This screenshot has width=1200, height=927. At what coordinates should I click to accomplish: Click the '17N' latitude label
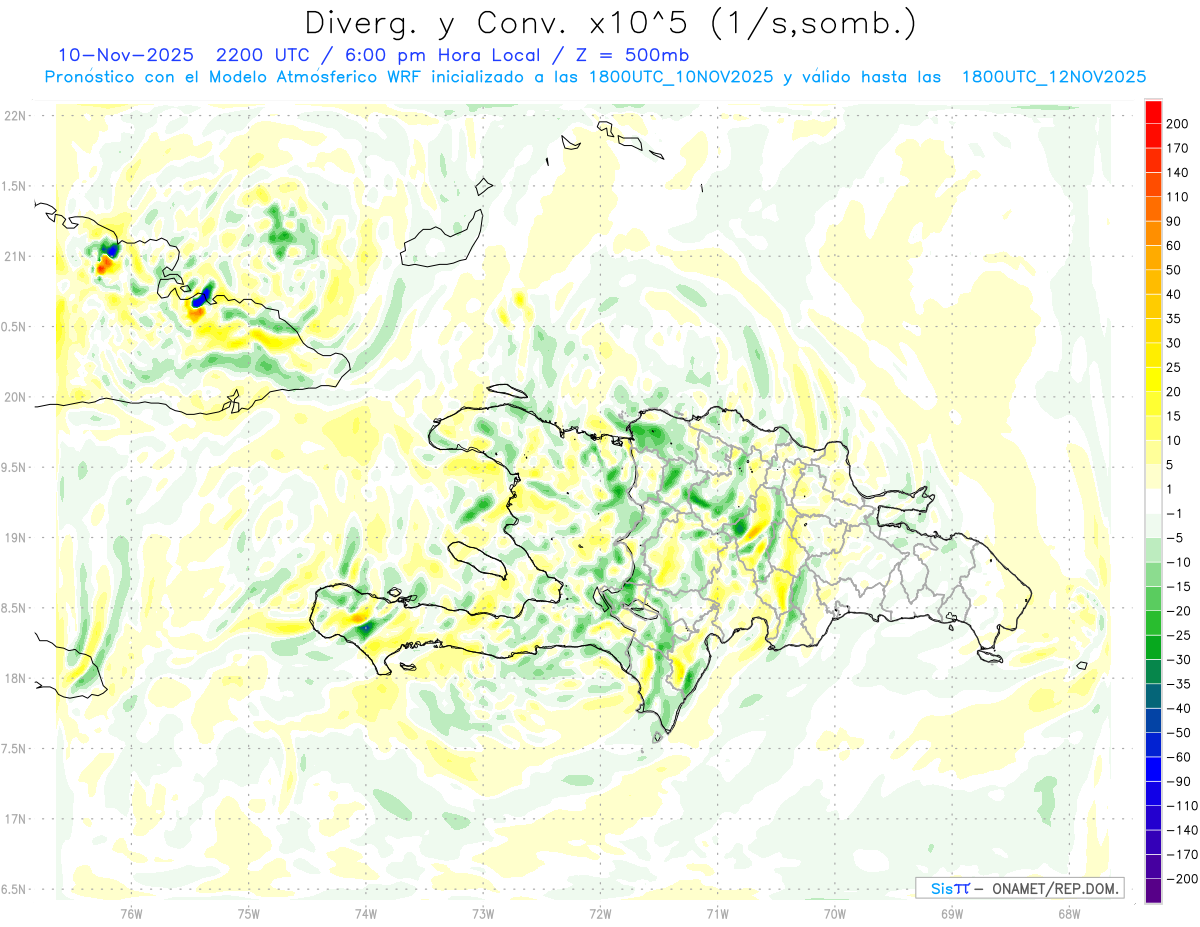[x=14, y=819]
